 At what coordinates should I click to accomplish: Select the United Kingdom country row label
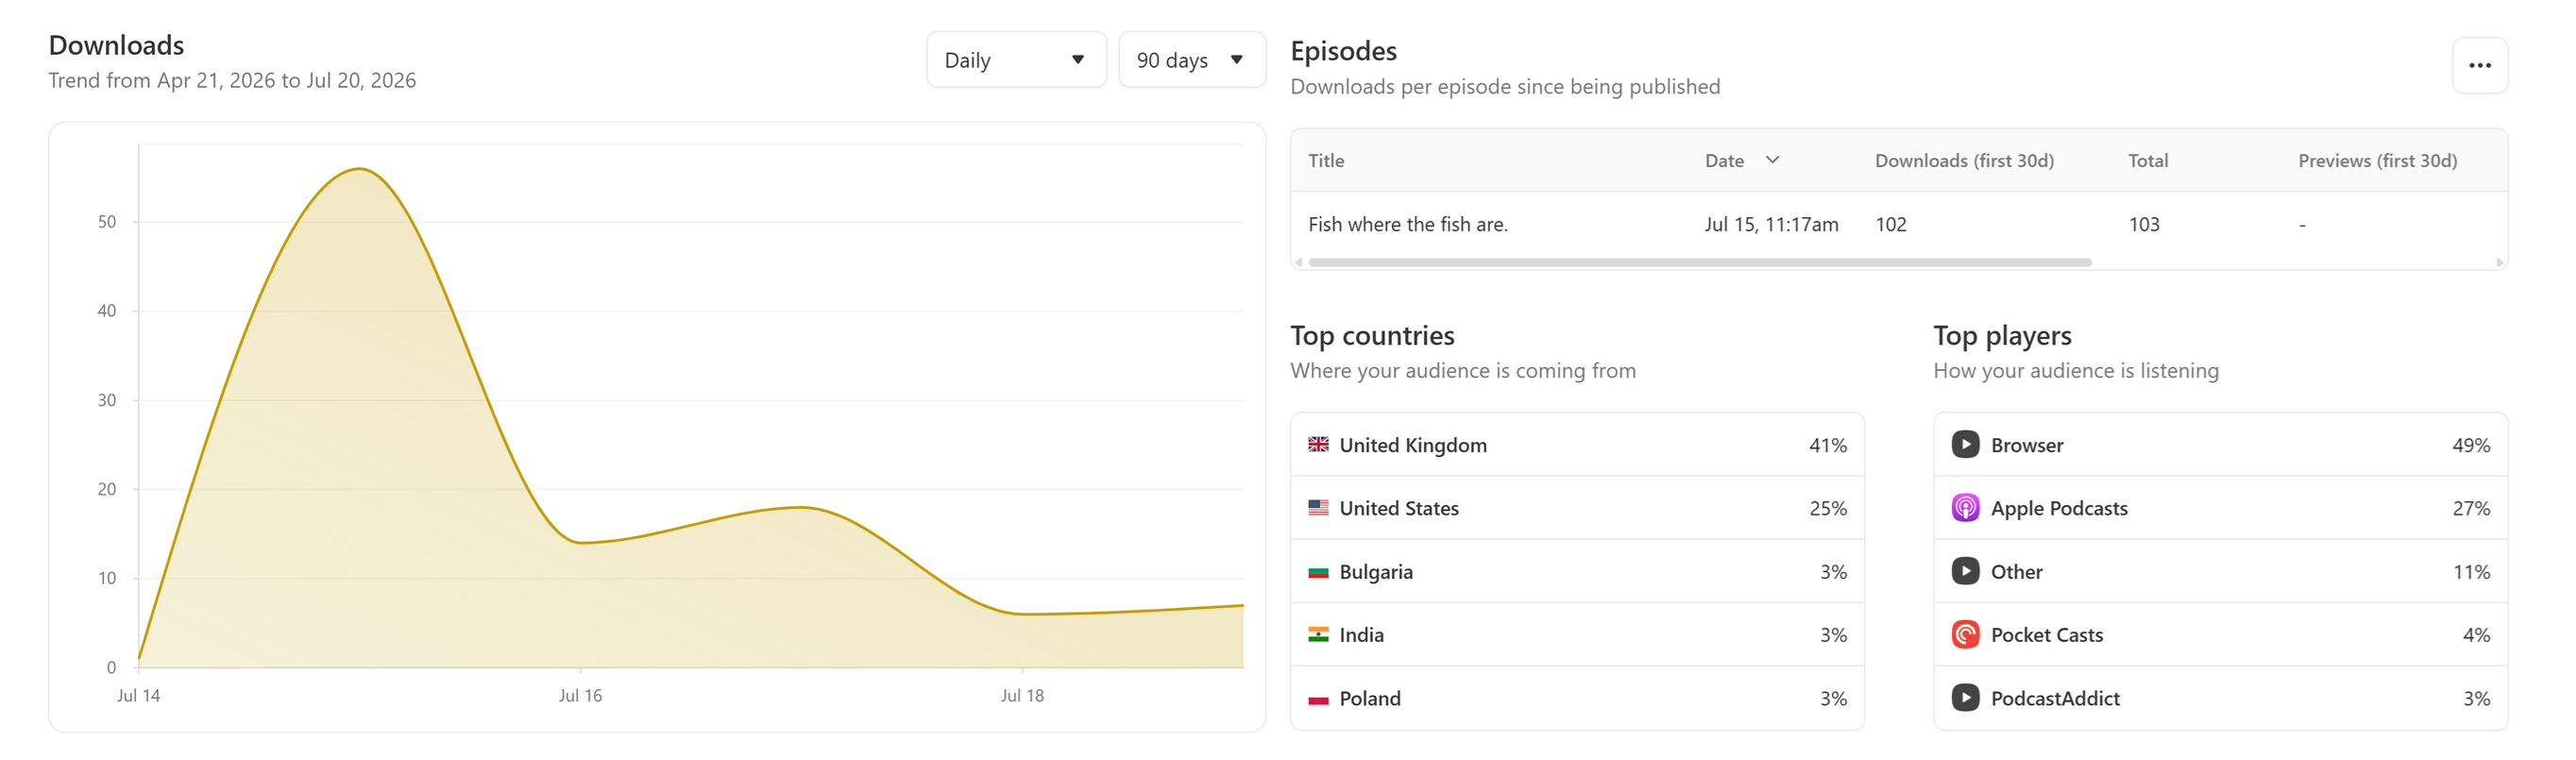click(1413, 445)
